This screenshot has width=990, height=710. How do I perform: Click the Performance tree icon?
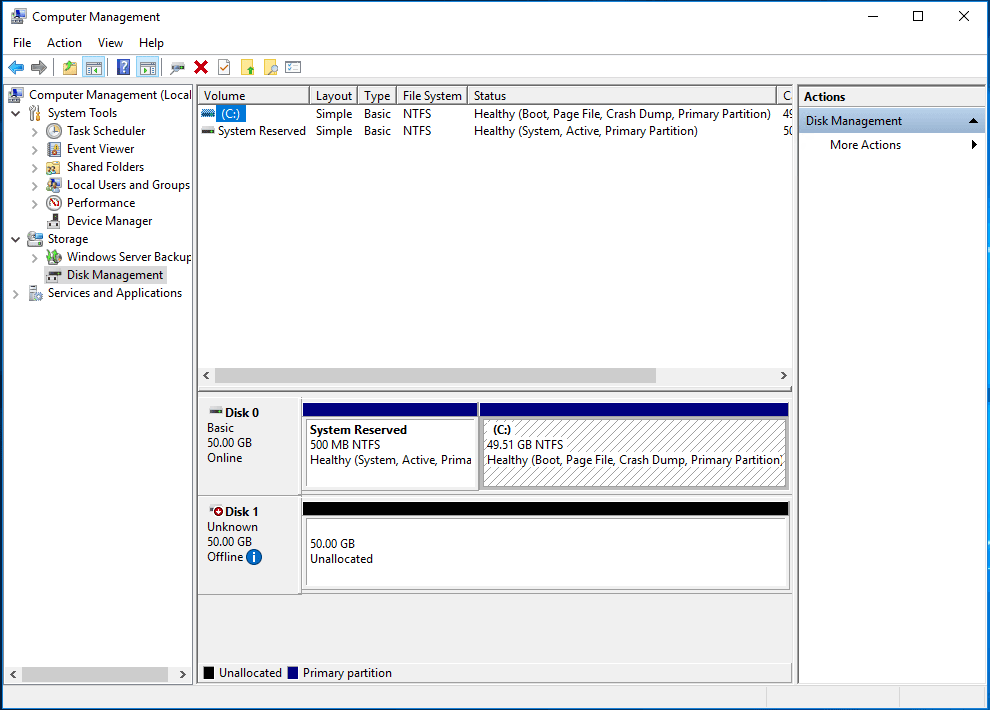point(54,203)
